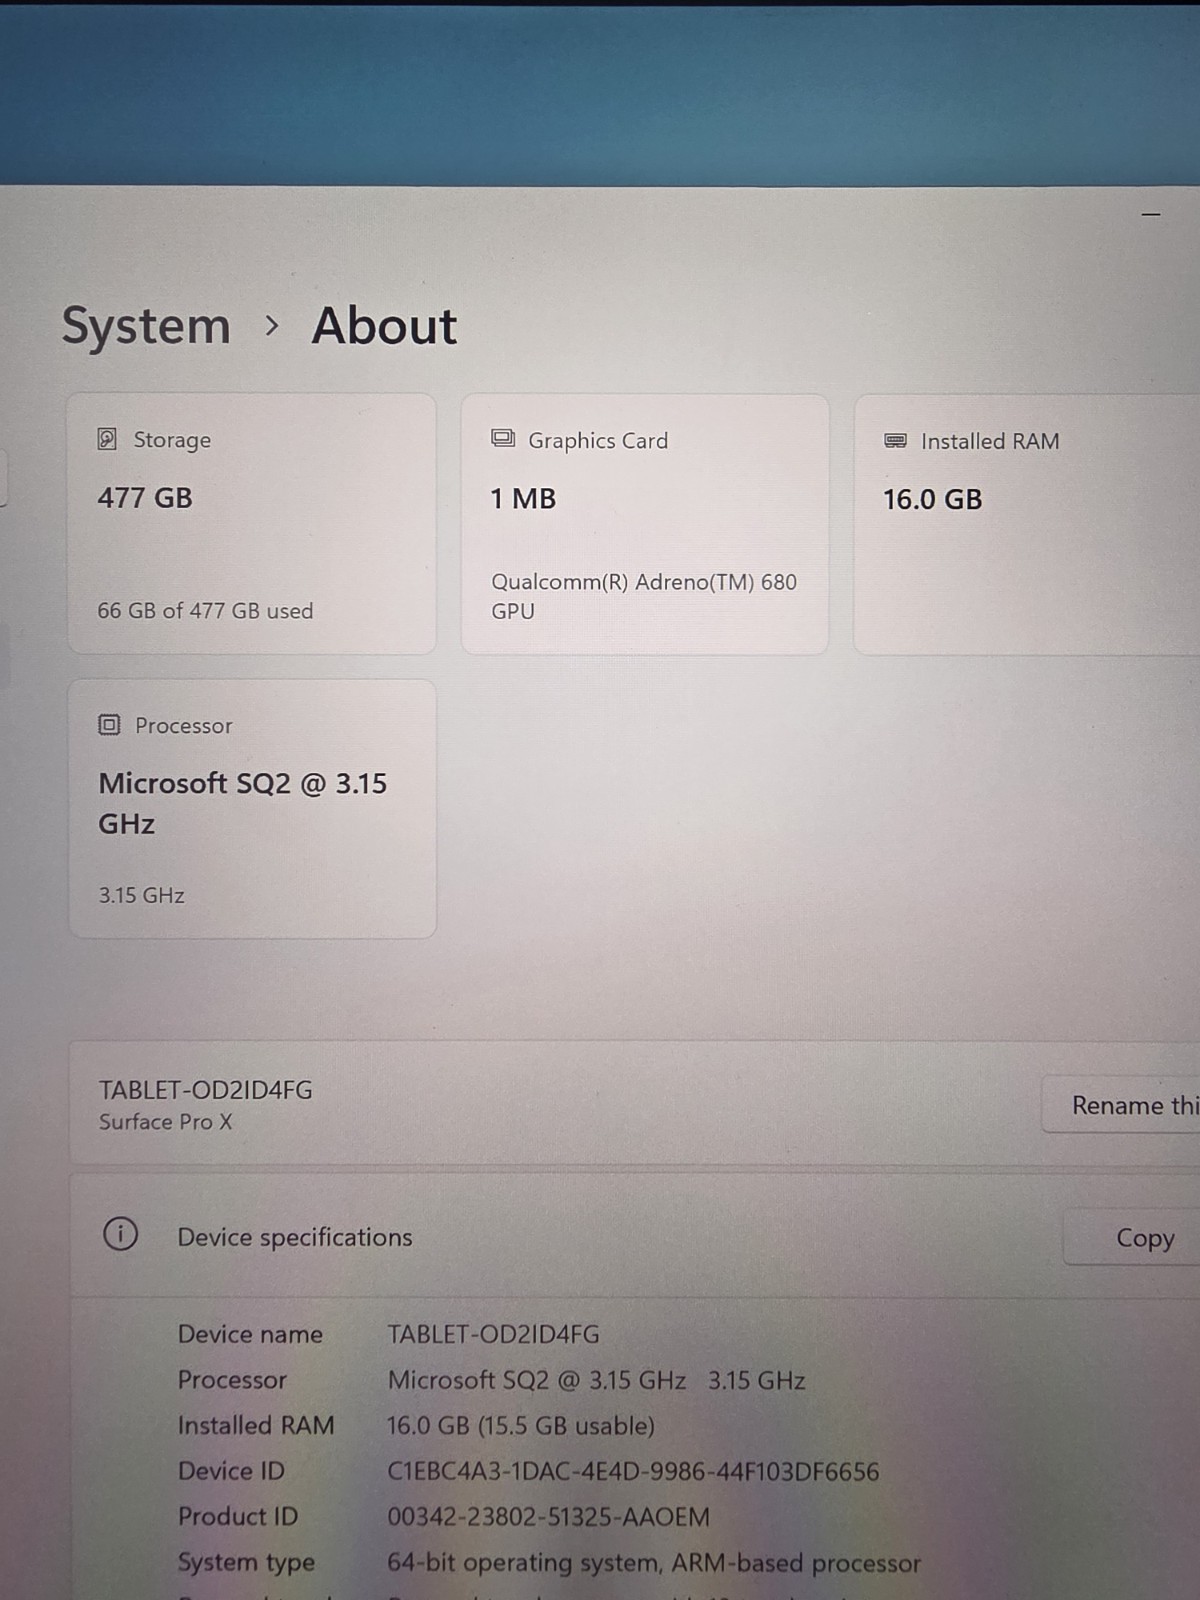Image resolution: width=1200 pixels, height=1600 pixels.
Task: Click the Processor chip icon
Action: tap(109, 725)
